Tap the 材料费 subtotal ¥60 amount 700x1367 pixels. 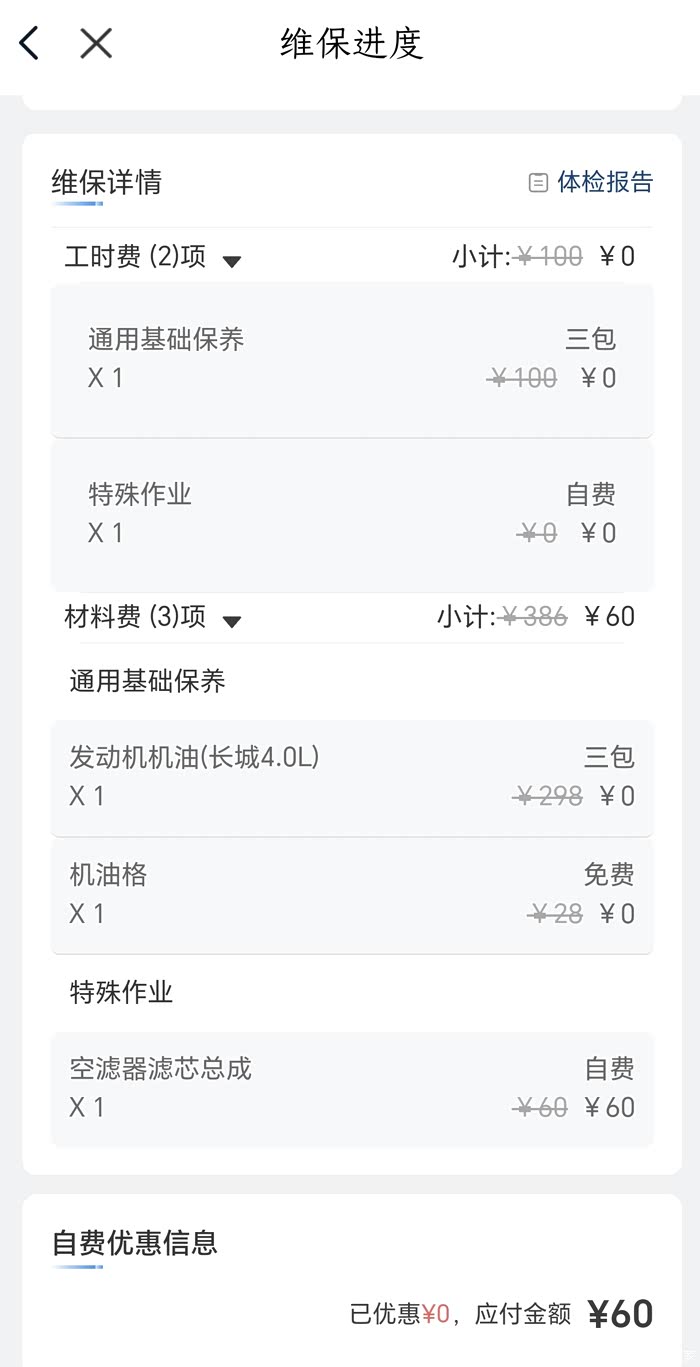609,617
